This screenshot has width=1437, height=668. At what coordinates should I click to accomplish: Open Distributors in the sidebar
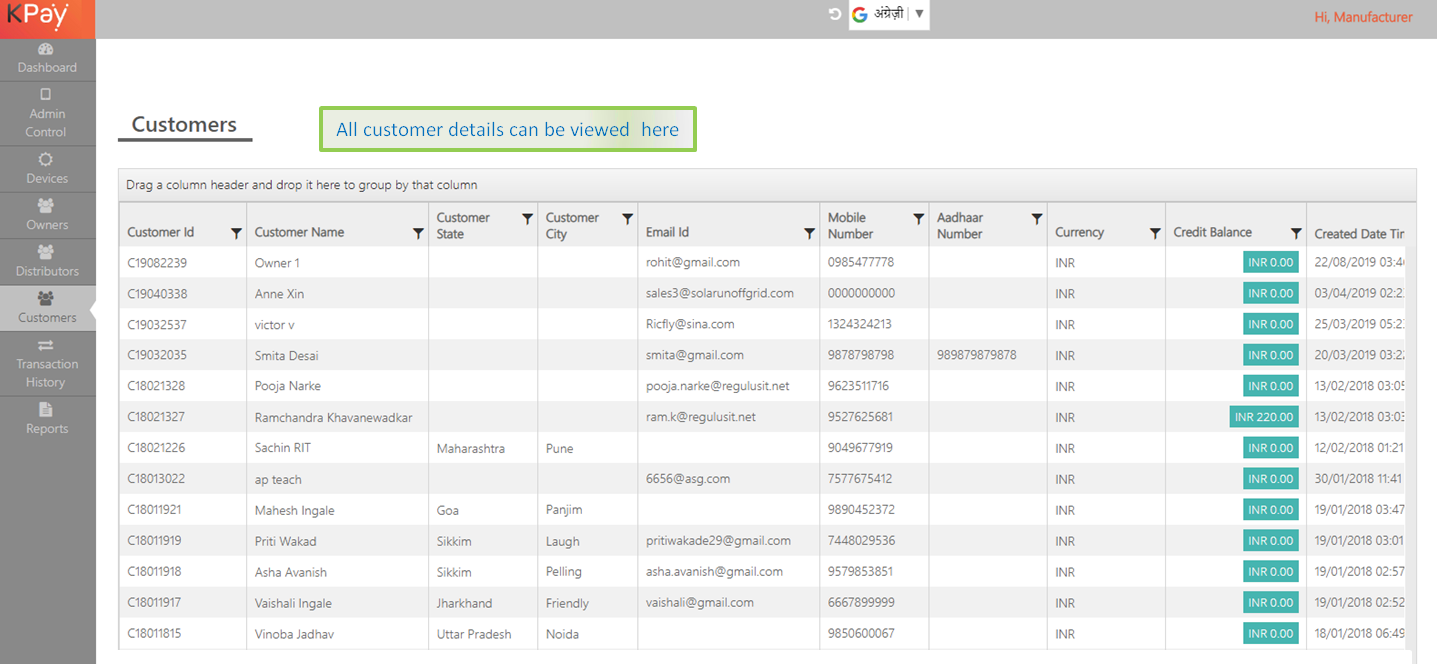pos(46,253)
